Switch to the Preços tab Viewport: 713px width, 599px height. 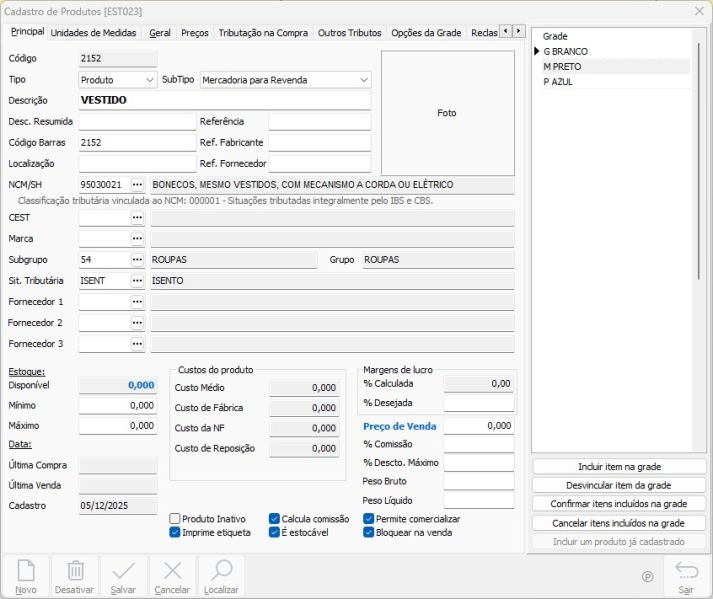(x=195, y=33)
